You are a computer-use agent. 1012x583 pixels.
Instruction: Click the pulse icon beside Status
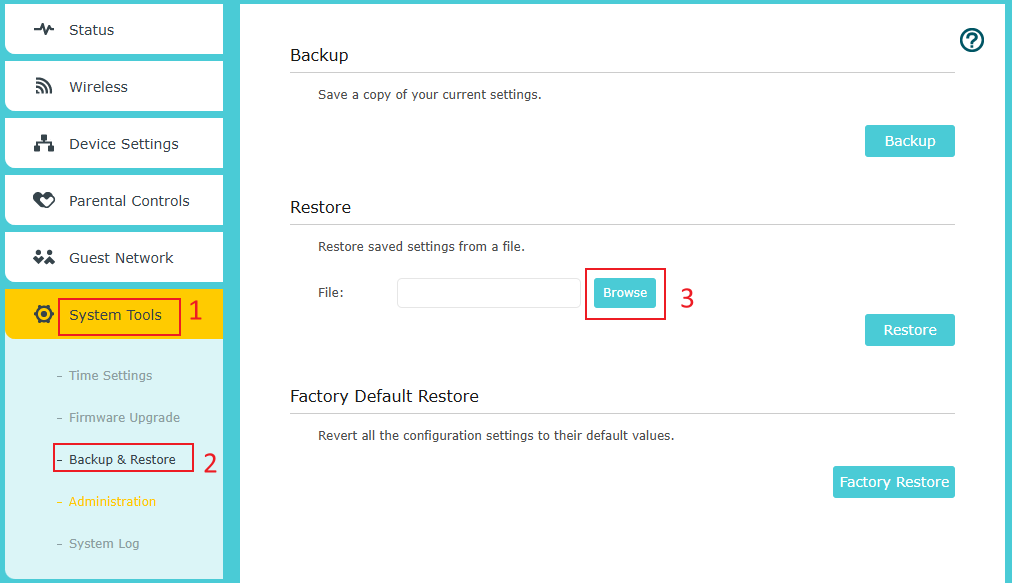pyautogui.click(x=44, y=30)
